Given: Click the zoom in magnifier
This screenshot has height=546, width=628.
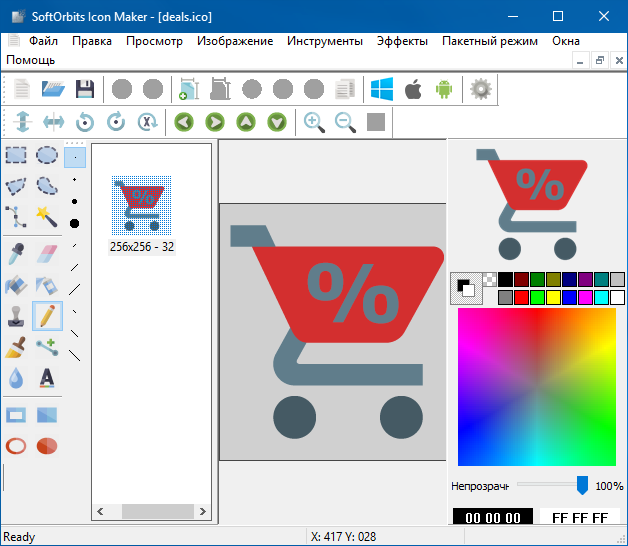Looking at the screenshot, I should 314,122.
